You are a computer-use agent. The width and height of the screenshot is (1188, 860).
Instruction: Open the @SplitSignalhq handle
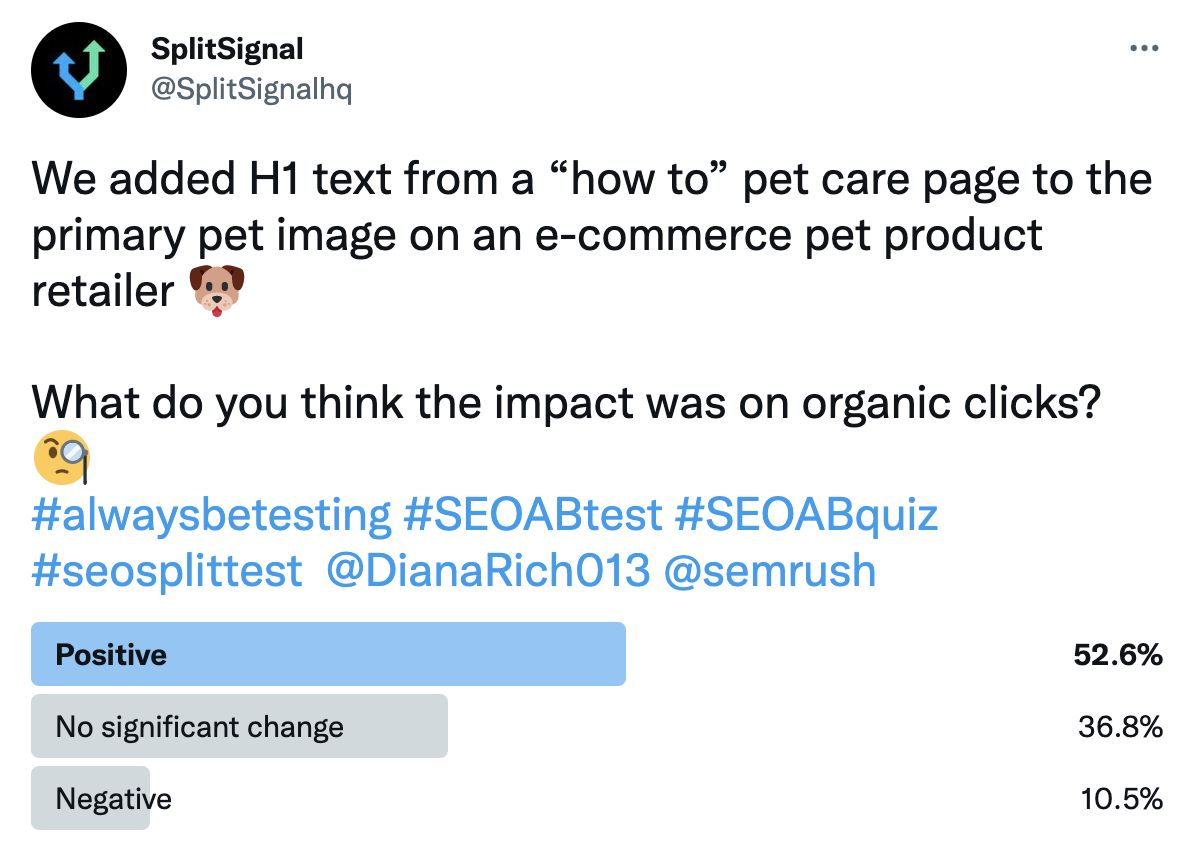point(251,89)
